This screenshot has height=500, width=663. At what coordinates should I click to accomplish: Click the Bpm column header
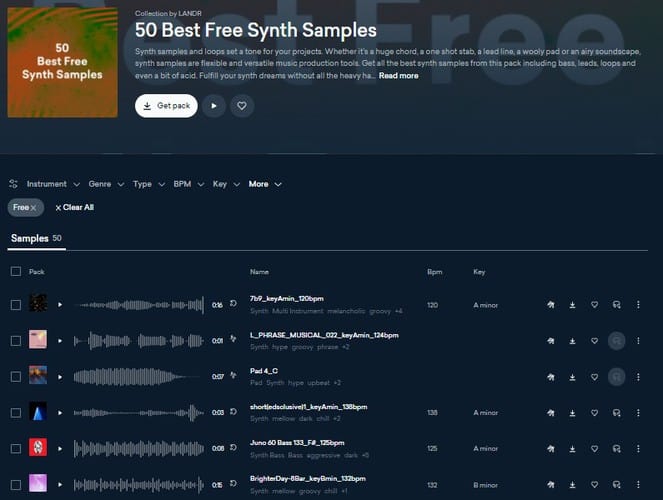pos(434,272)
